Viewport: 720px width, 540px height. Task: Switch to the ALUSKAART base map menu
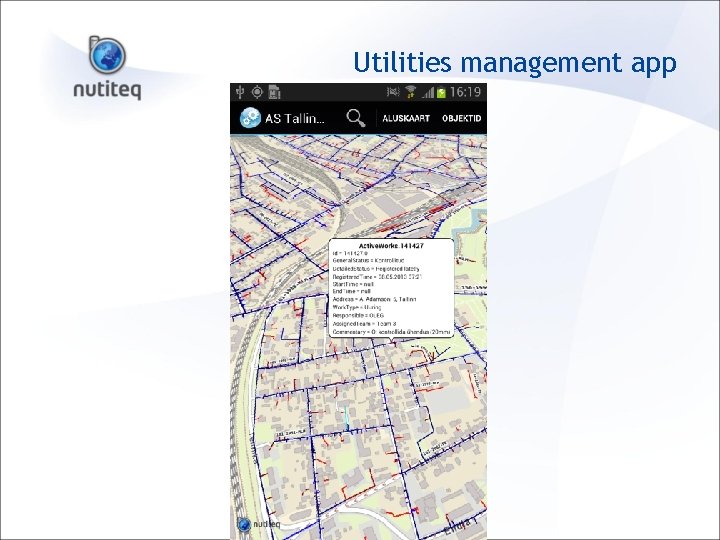(x=406, y=118)
